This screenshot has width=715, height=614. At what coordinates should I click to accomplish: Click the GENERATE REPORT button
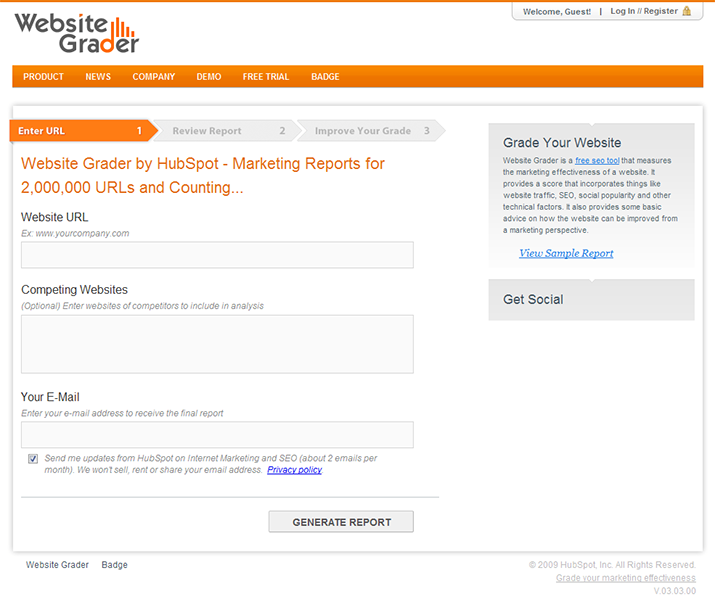pyautogui.click(x=341, y=521)
